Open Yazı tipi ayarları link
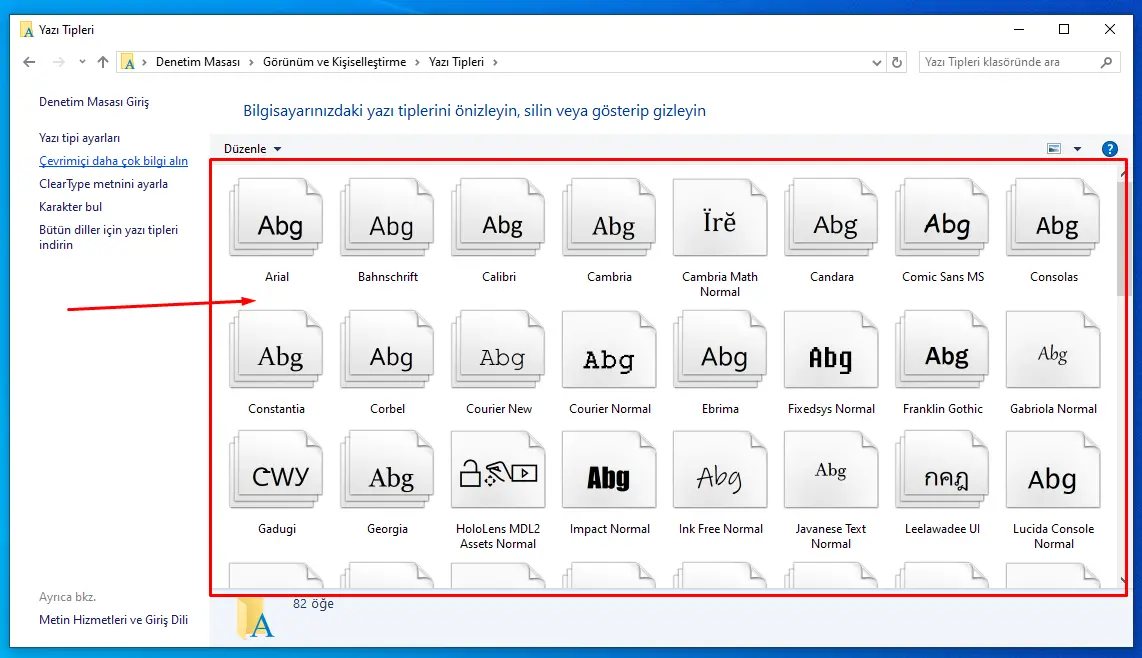The image size is (1142, 658). click(79, 138)
